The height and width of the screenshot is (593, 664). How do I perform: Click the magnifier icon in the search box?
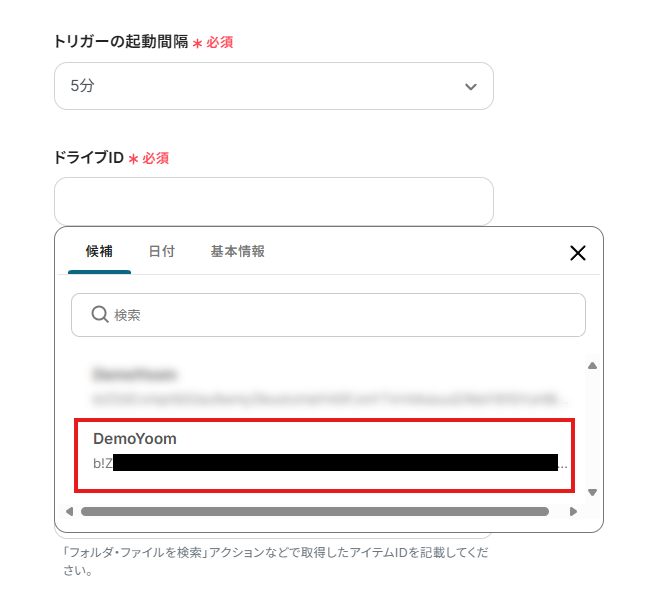(100, 315)
